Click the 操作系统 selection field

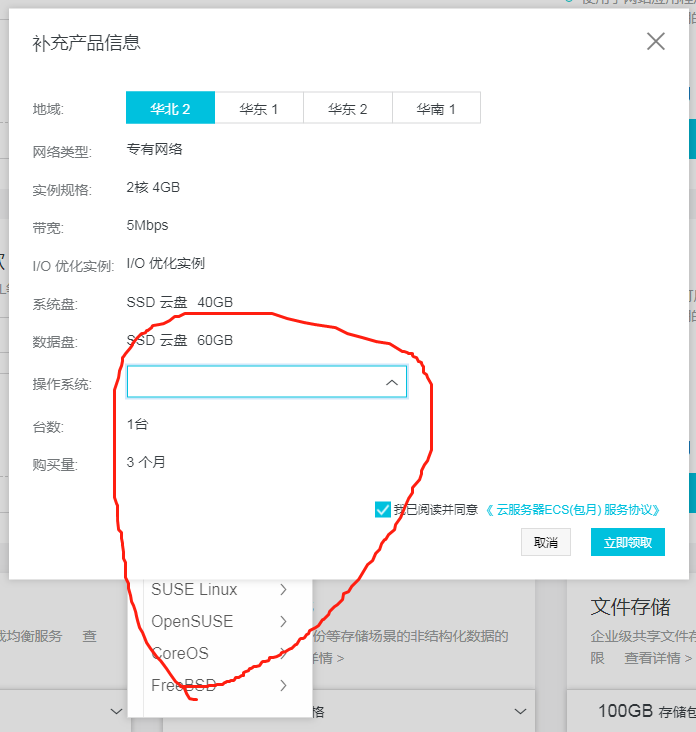pyautogui.click(x=255, y=382)
